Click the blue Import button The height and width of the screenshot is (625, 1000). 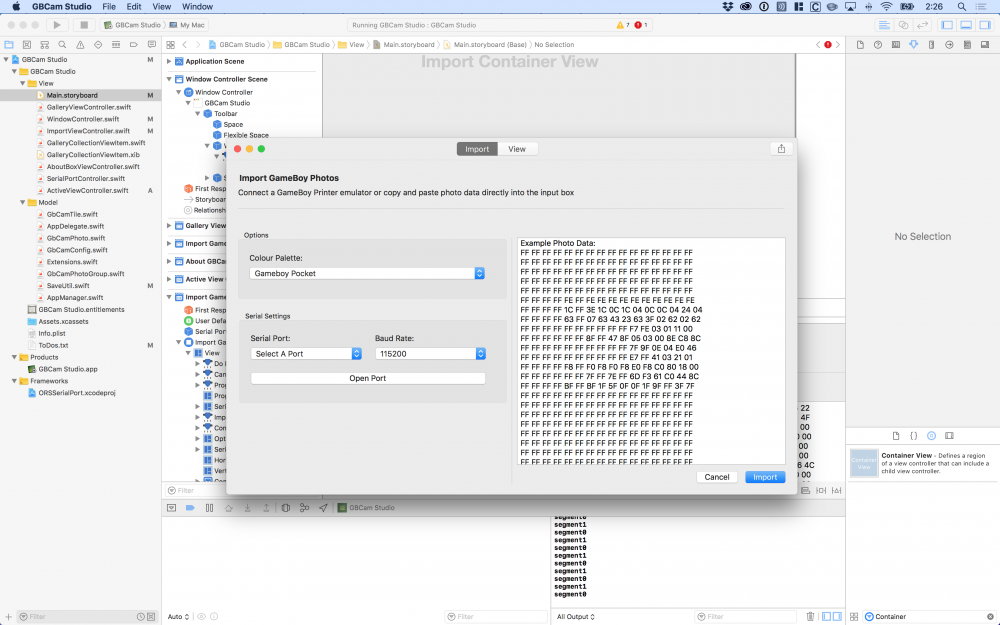click(765, 477)
